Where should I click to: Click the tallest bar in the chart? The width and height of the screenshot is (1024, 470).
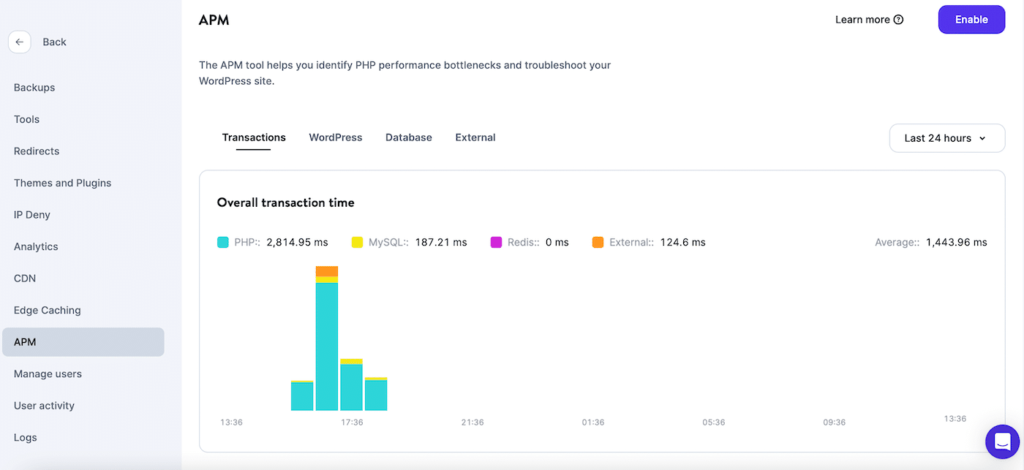coord(327,345)
